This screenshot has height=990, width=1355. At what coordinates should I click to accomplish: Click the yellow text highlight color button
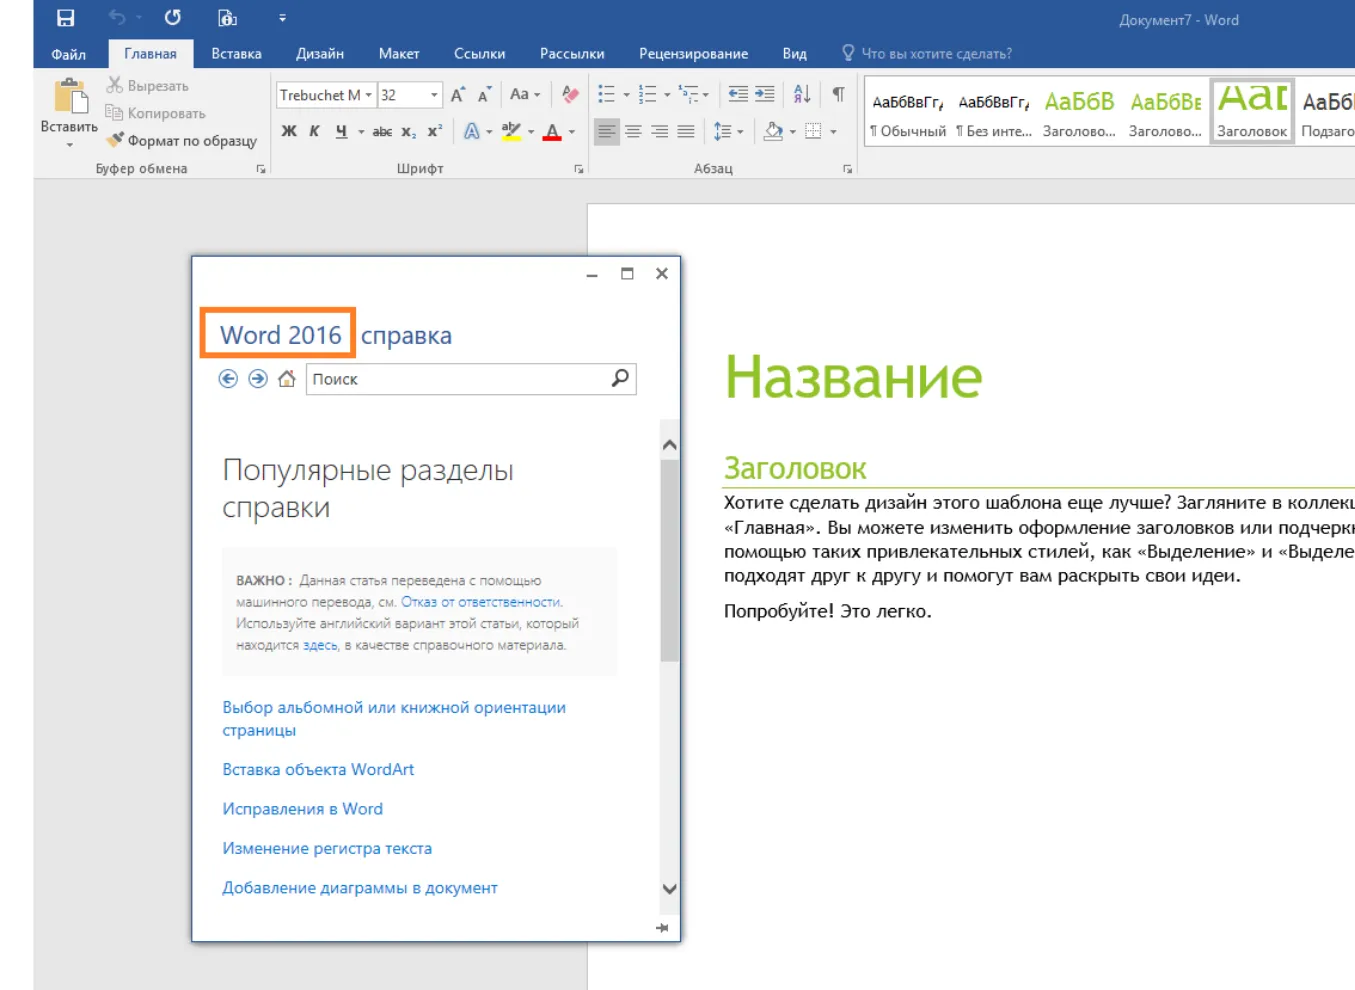pos(511,131)
